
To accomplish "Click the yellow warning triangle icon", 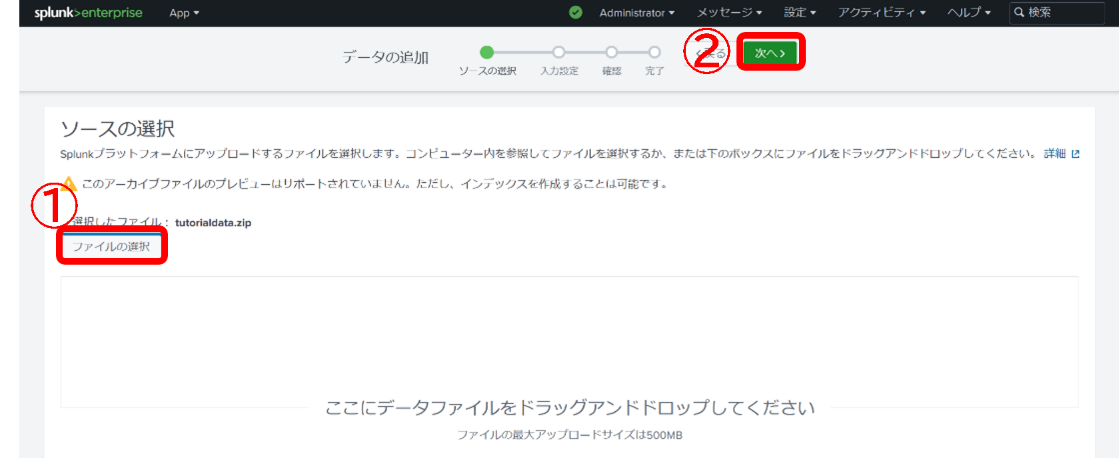I will (x=69, y=184).
